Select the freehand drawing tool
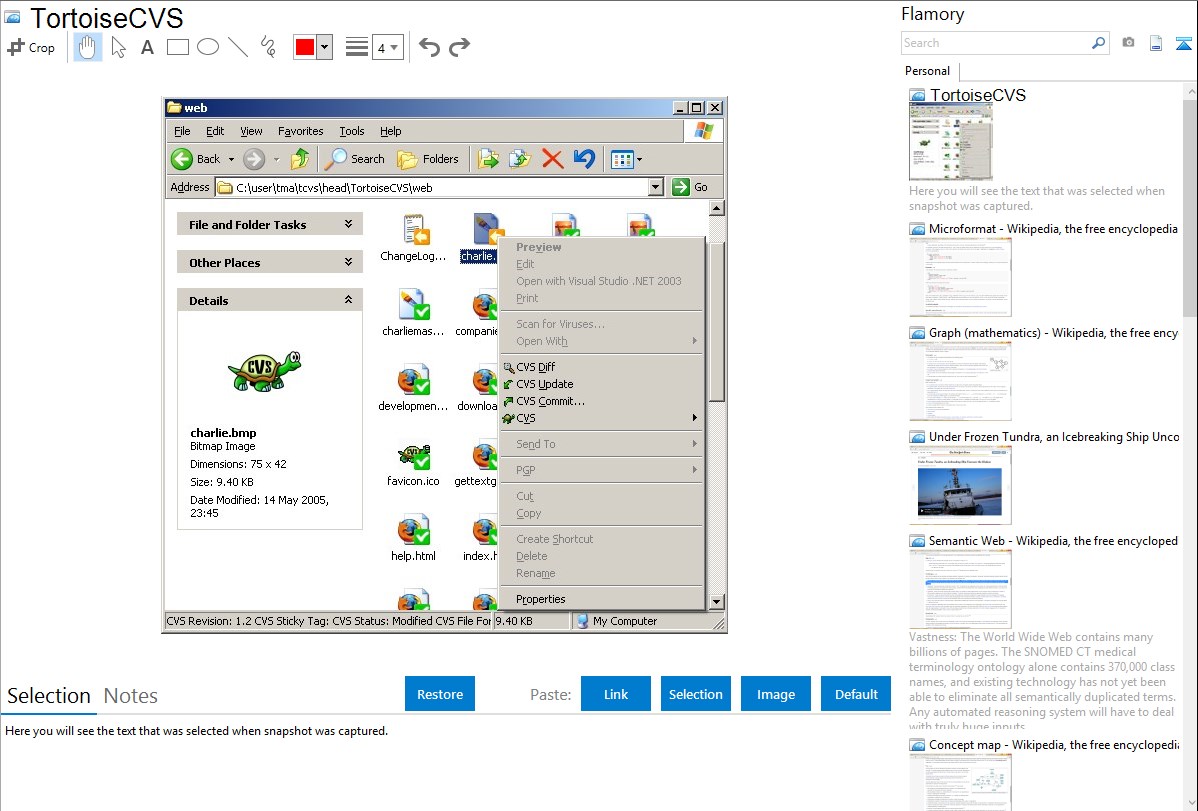Viewport: 1198px width, 811px height. pyautogui.click(x=268, y=47)
